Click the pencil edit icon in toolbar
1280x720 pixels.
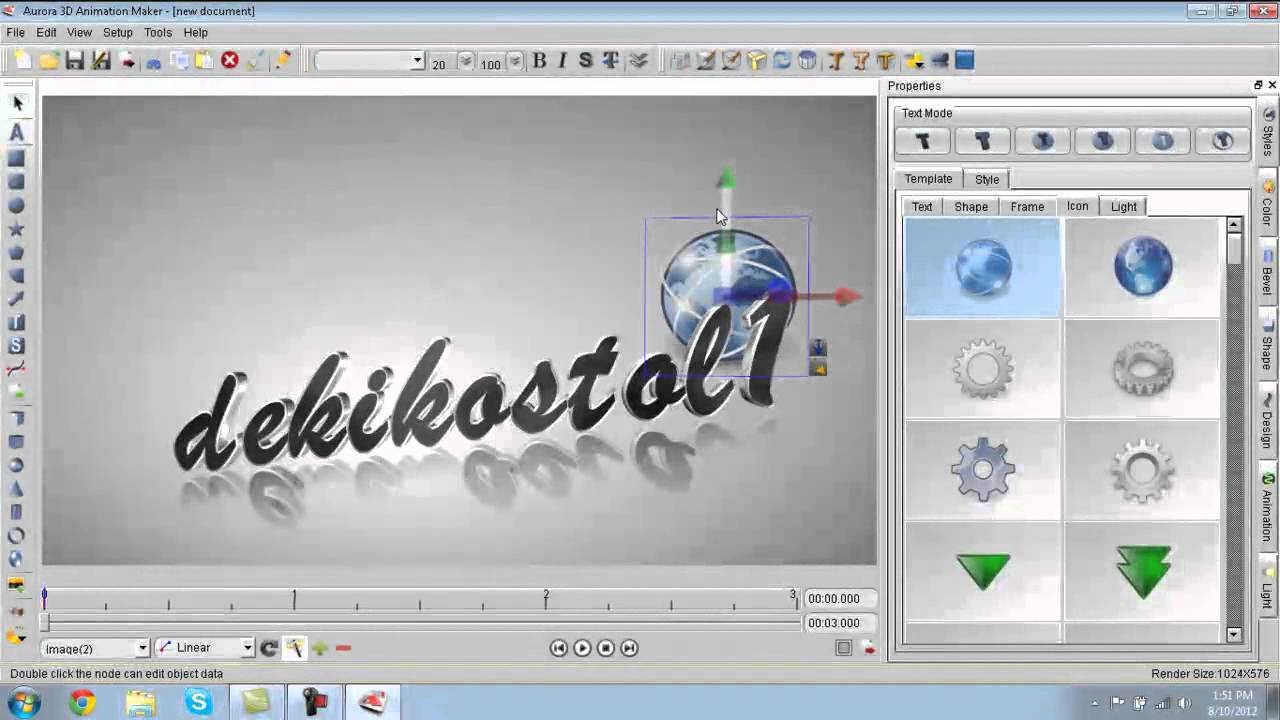pyautogui.click(x=283, y=61)
